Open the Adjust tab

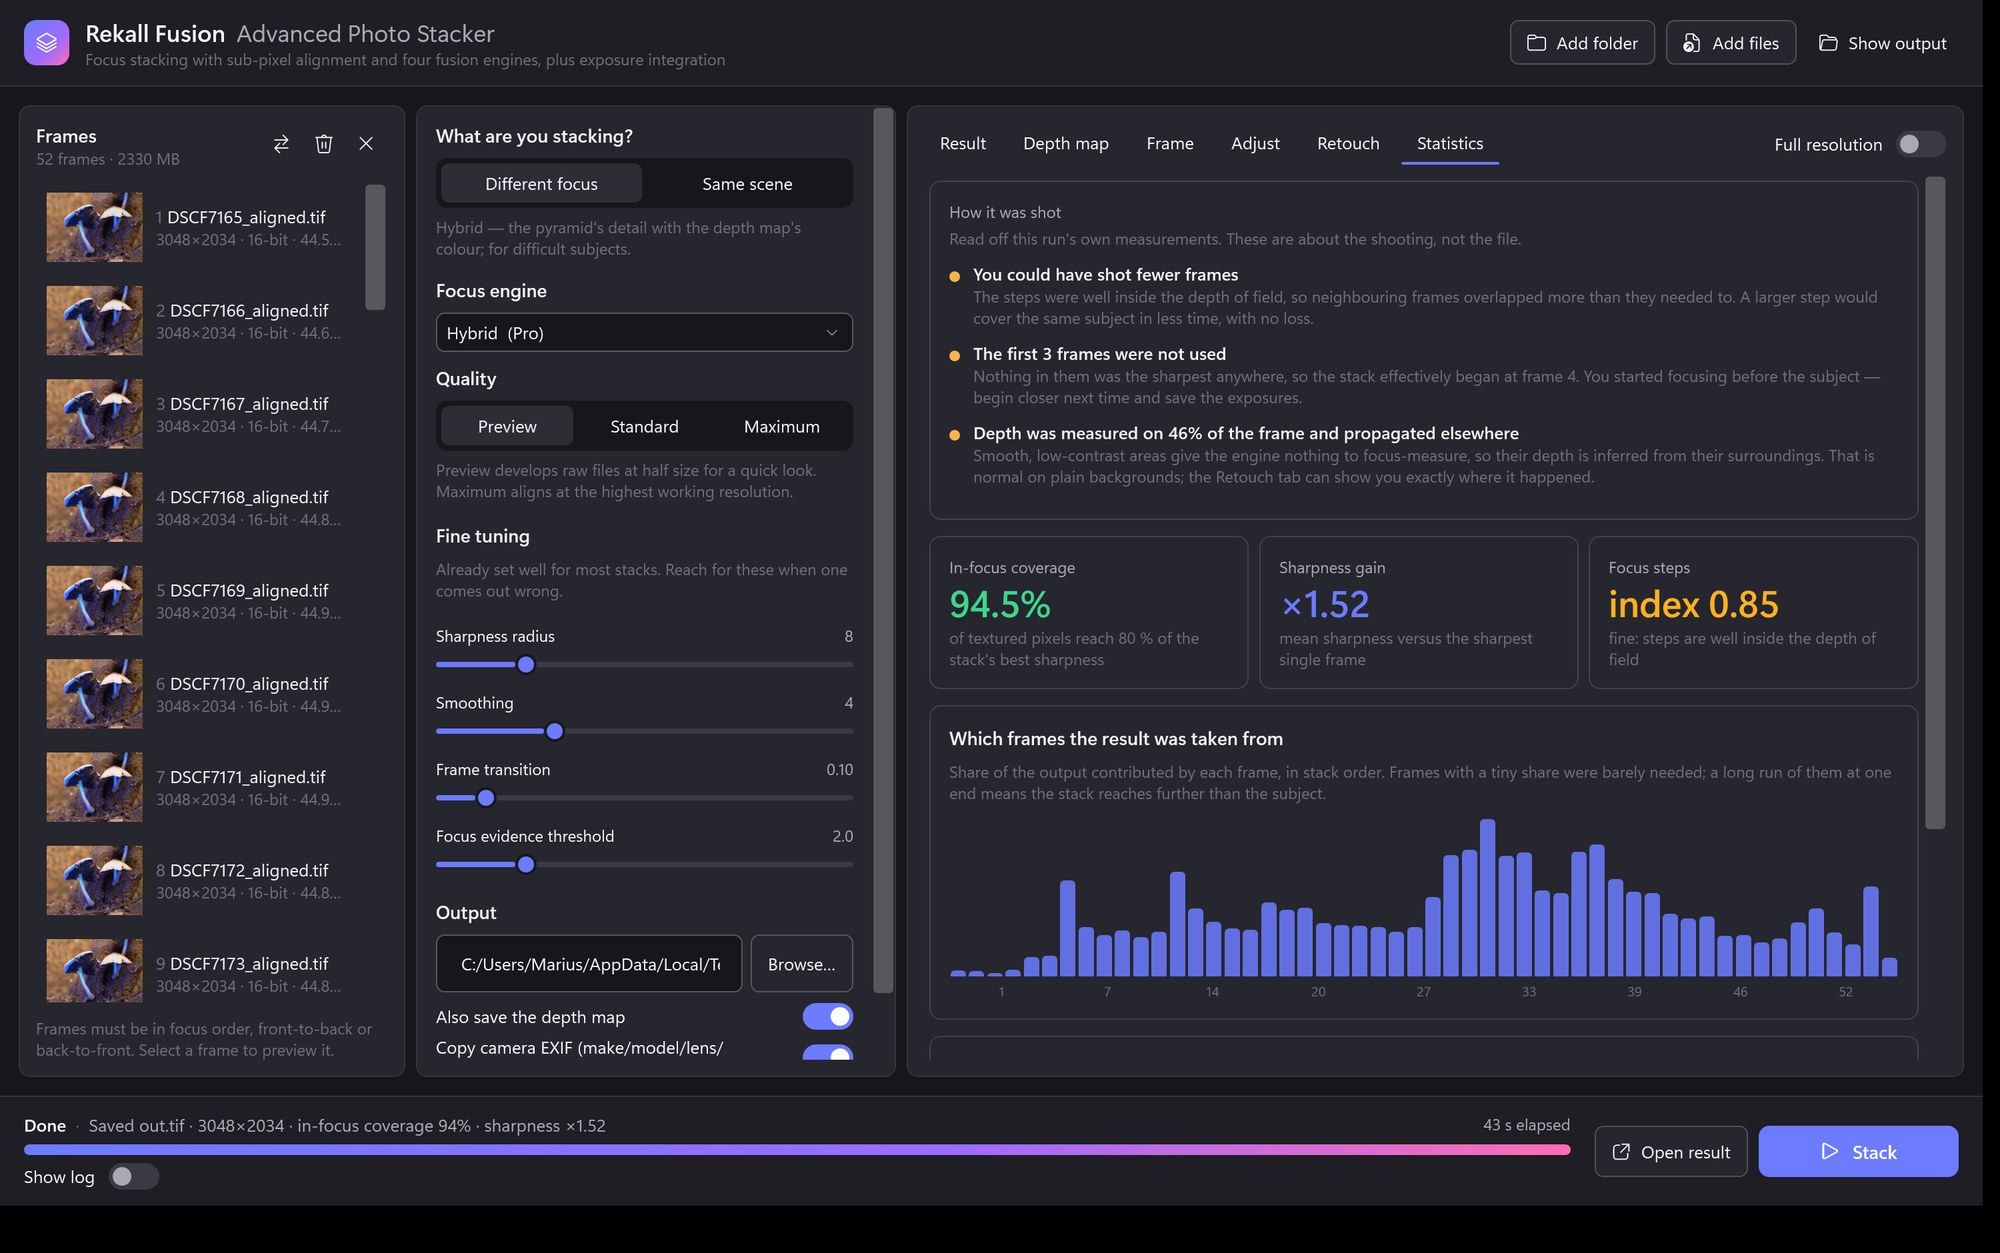[x=1255, y=144]
